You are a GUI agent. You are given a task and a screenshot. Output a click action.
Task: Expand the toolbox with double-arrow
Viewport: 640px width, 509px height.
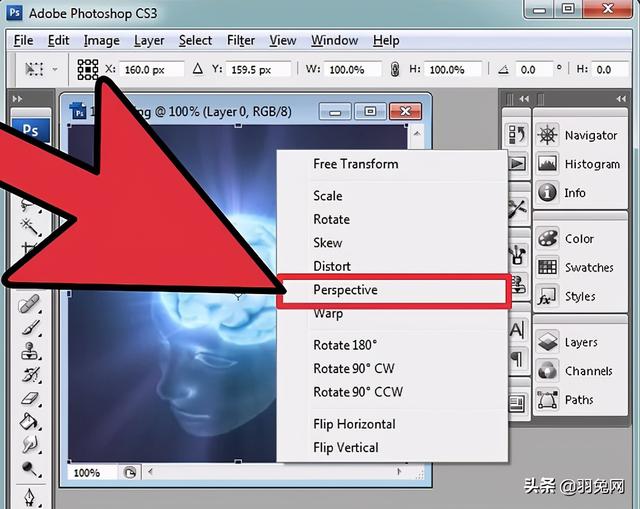pyautogui.click(x=17, y=99)
